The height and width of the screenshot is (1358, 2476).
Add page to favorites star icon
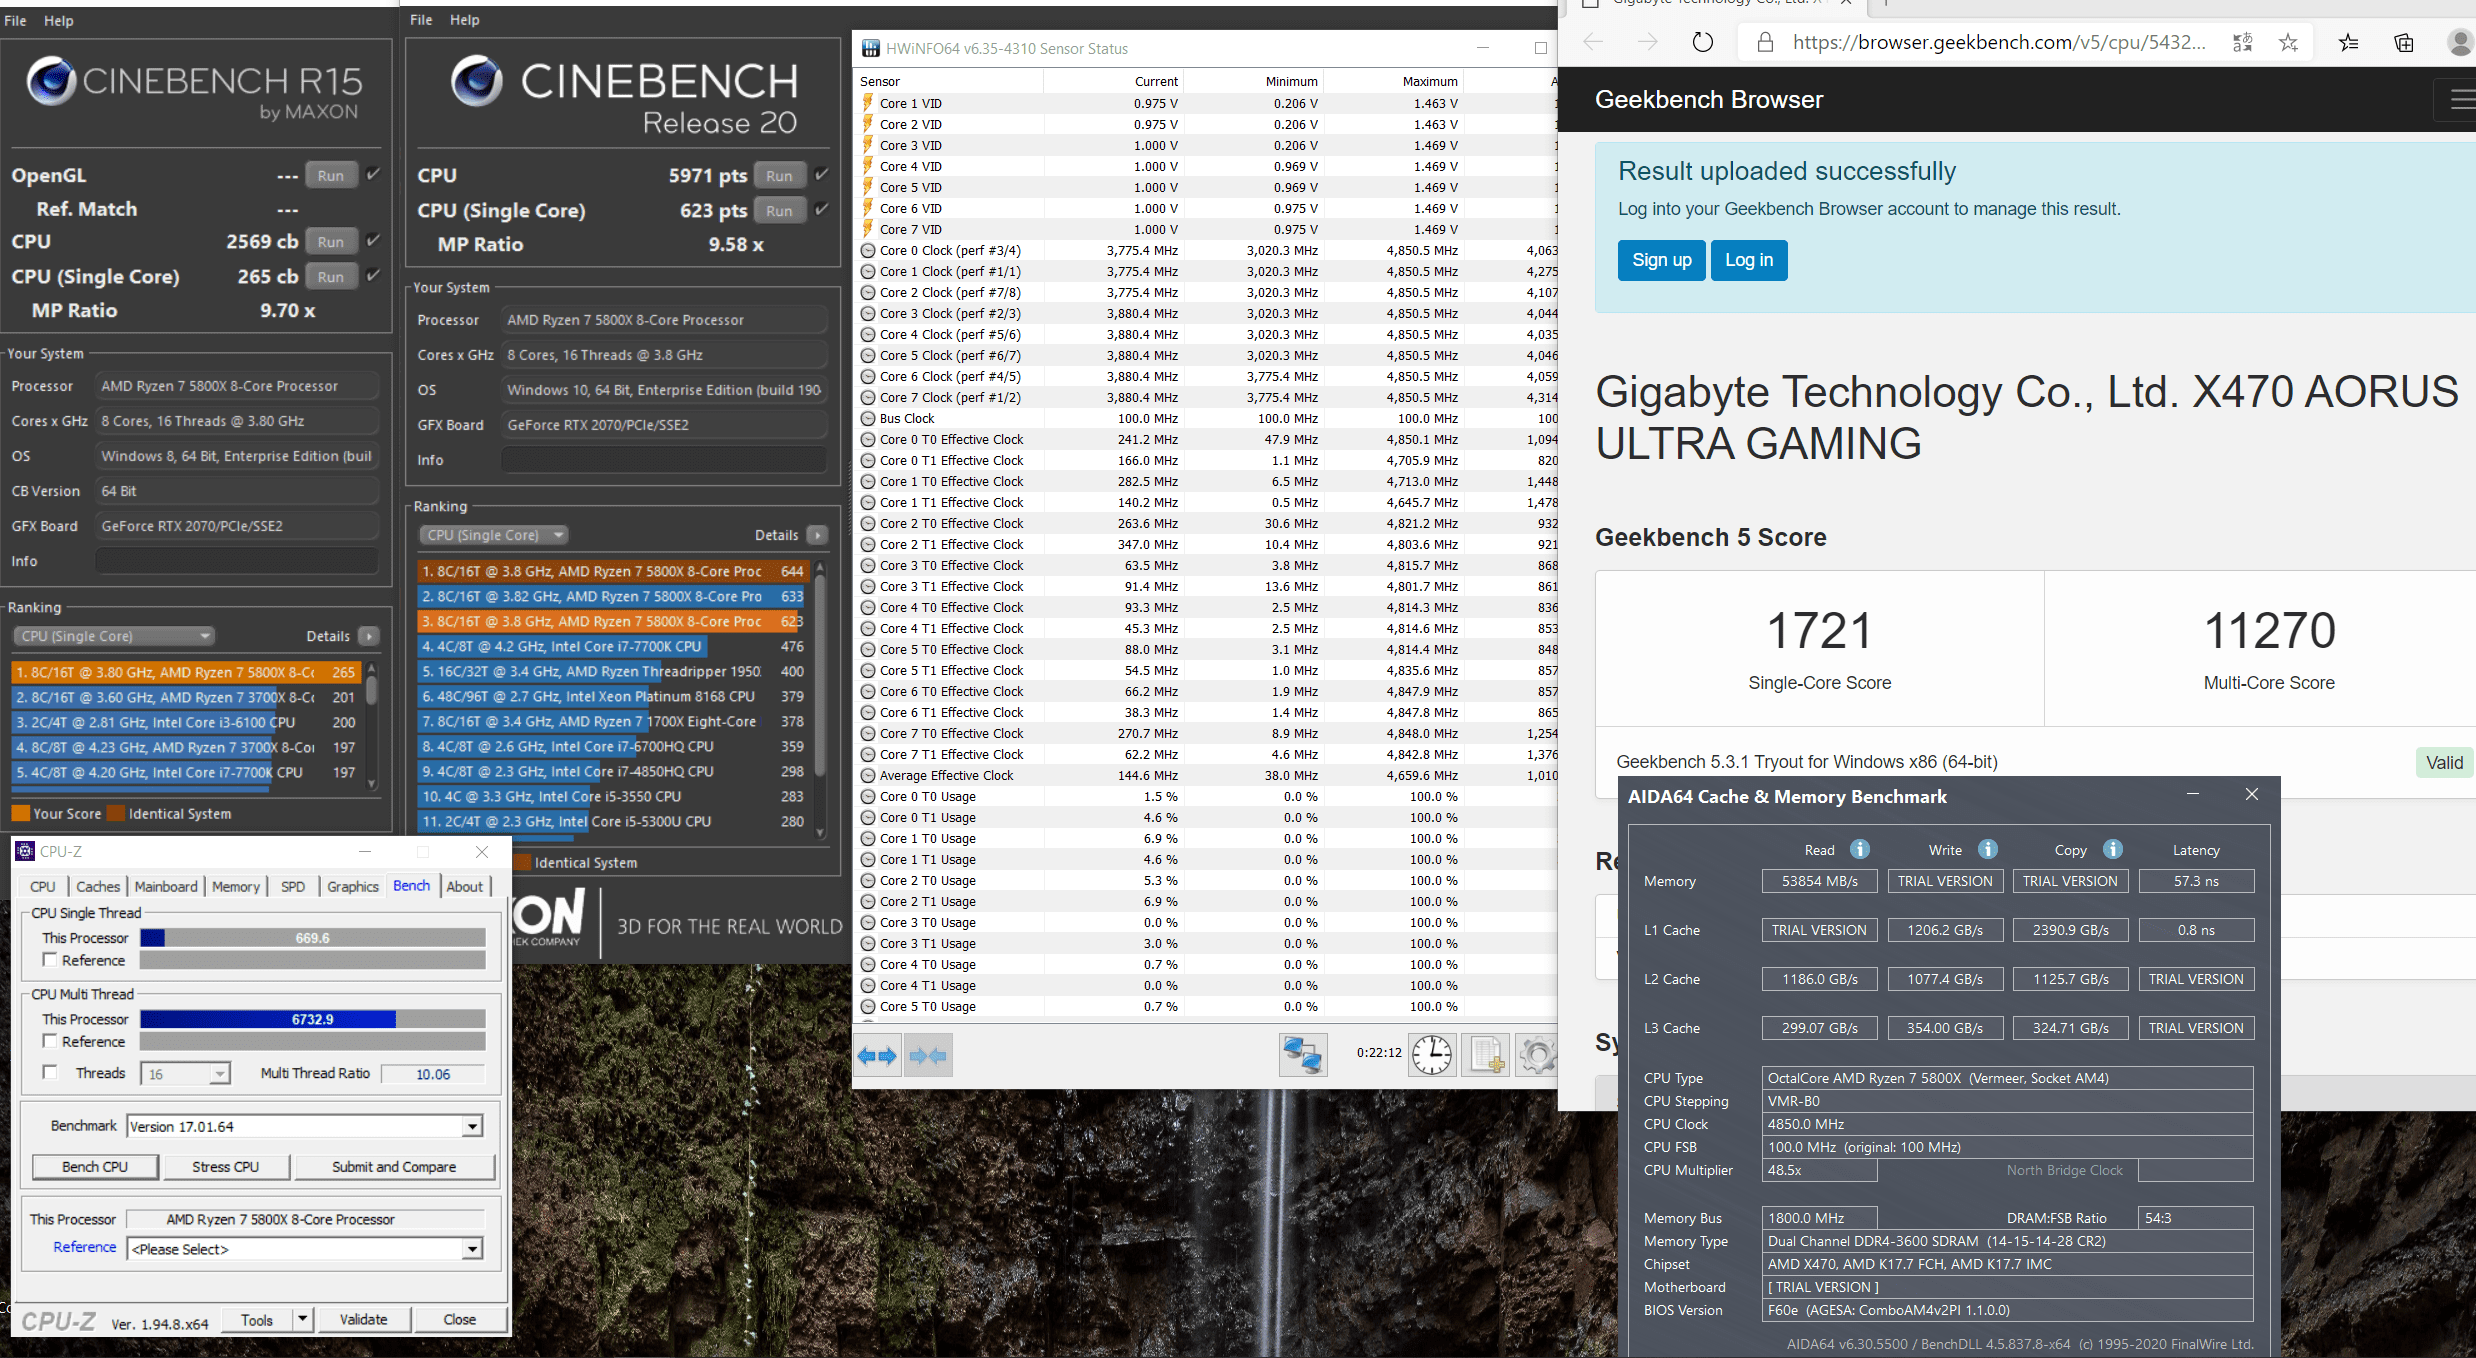click(x=2288, y=42)
